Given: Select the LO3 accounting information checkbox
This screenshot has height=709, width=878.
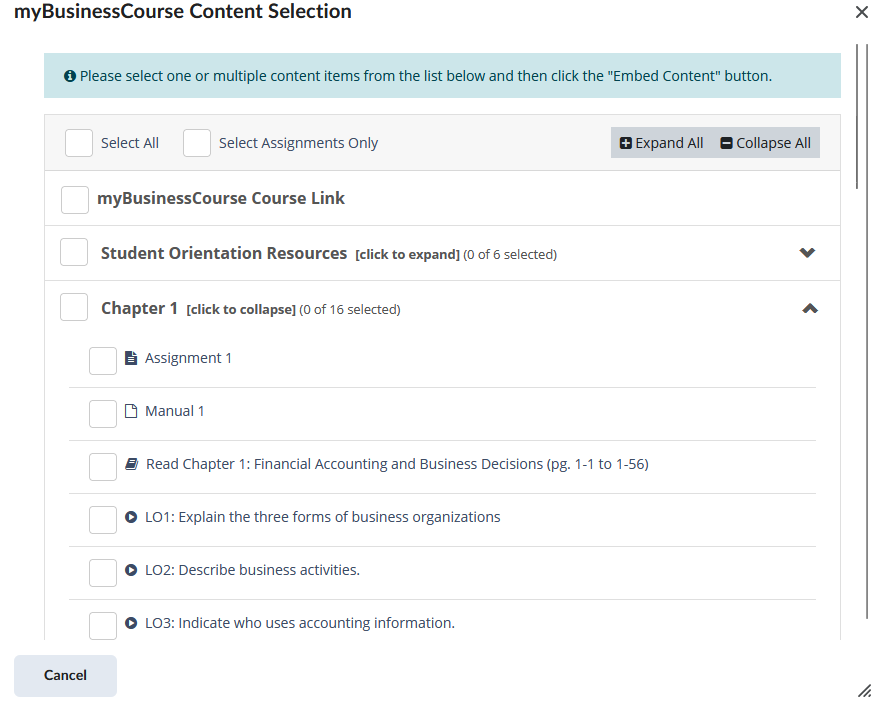Looking at the screenshot, I should point(103,626).
